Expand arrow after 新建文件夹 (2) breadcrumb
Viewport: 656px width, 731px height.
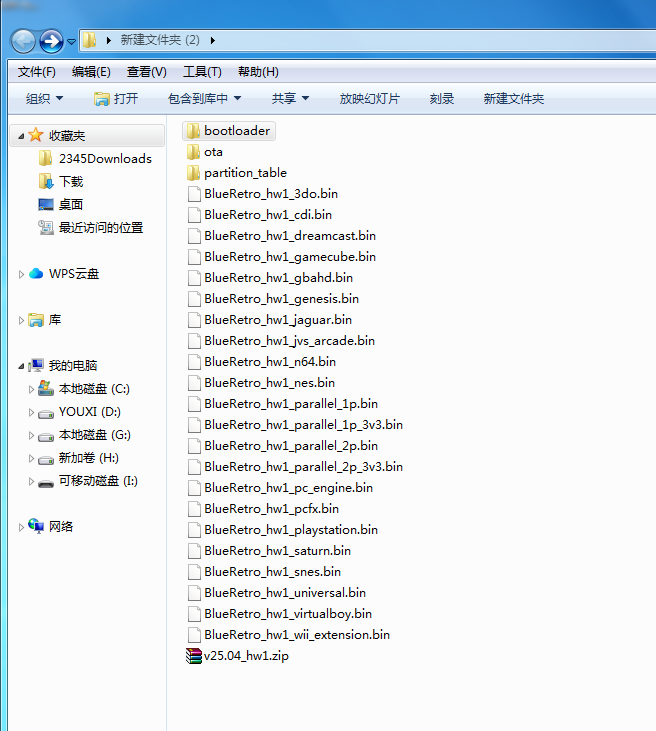click(x=213, y=41)
